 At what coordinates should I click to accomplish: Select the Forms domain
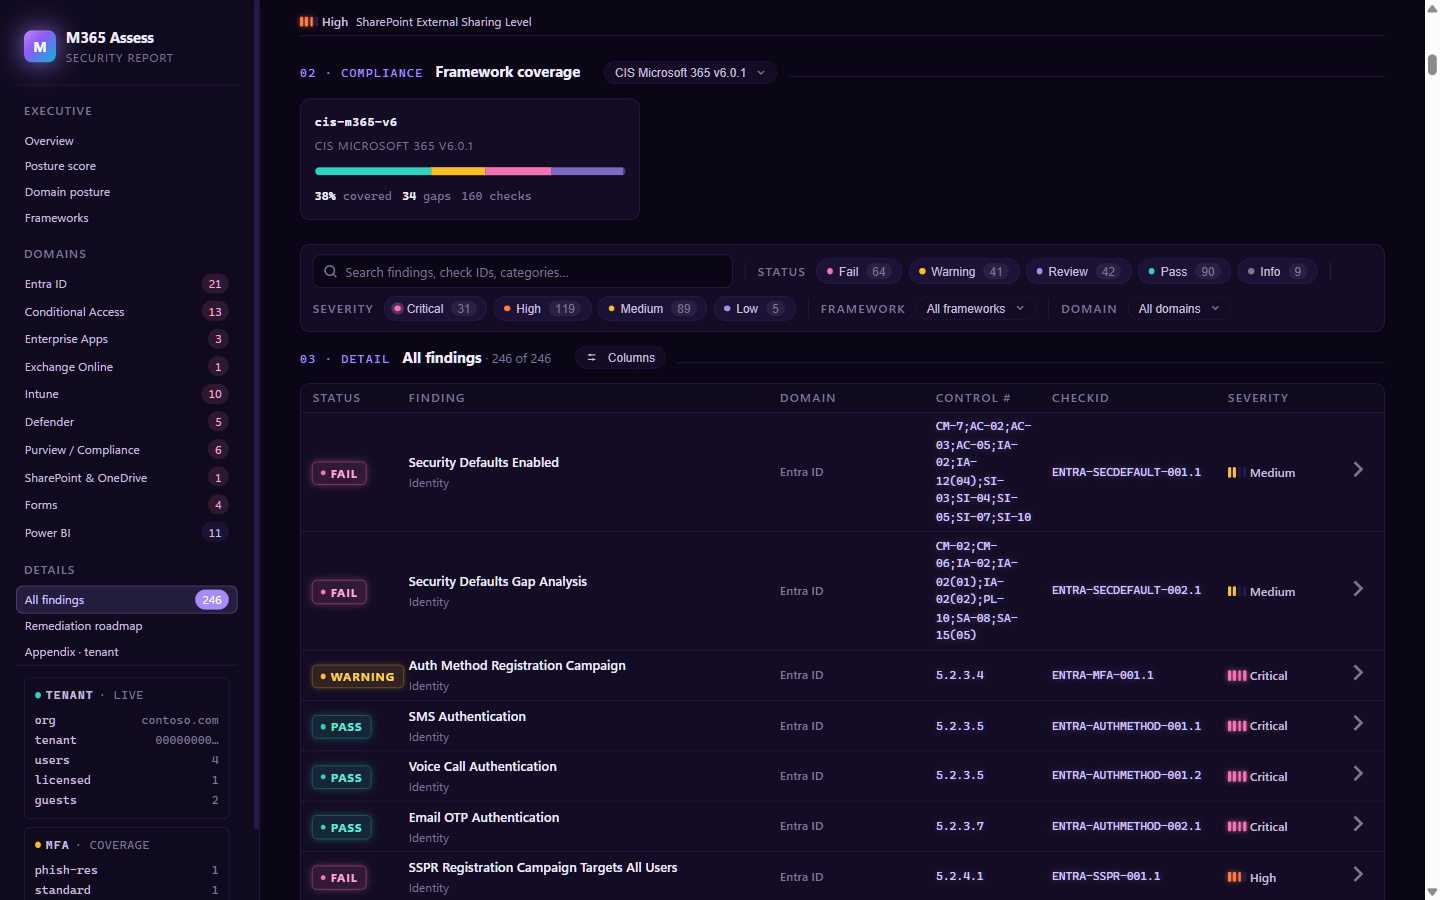(x=126, y=505)
